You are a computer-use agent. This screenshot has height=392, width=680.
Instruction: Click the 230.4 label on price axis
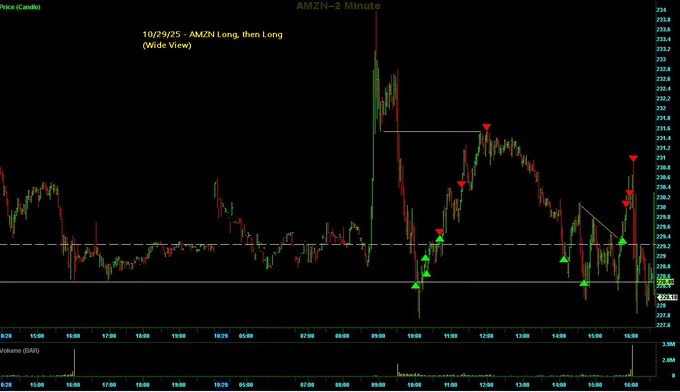(x=663, y=187)
